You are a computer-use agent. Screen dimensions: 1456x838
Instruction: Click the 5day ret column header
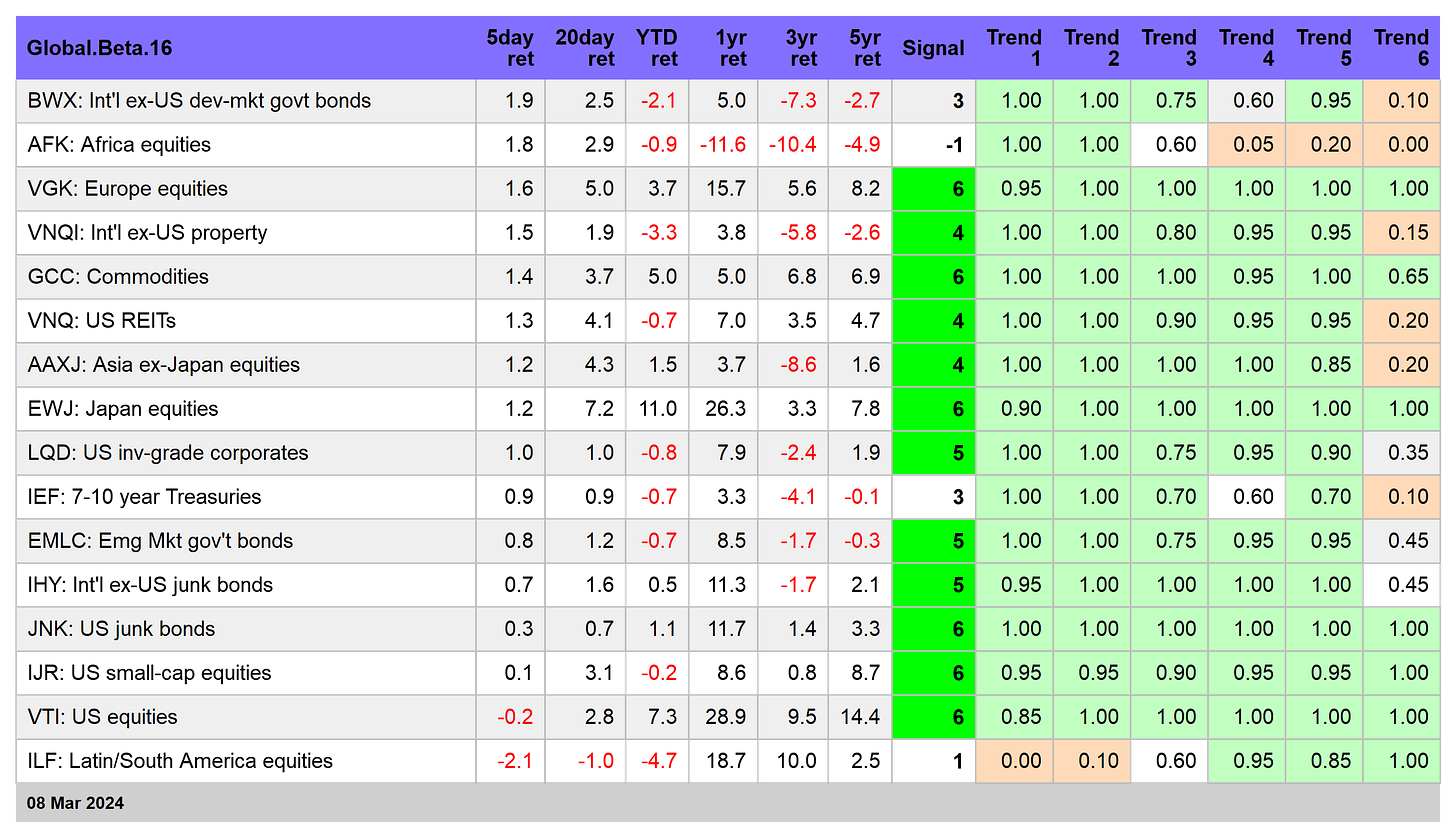pos(510,48)
